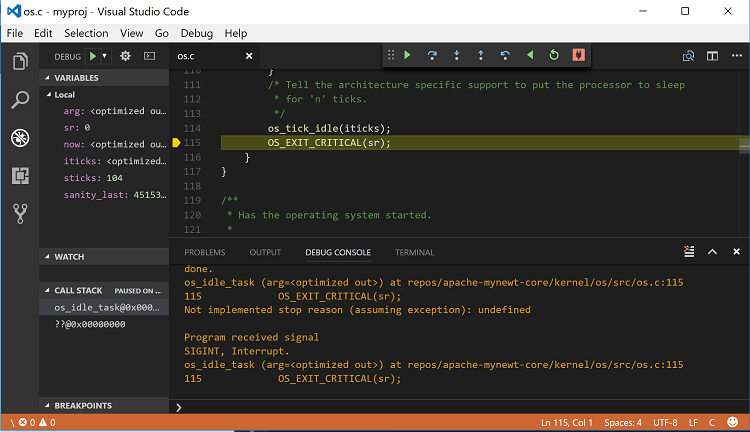Expand the BREAKPOINTS section
750x432 pixels.
[x=104, y=406]
